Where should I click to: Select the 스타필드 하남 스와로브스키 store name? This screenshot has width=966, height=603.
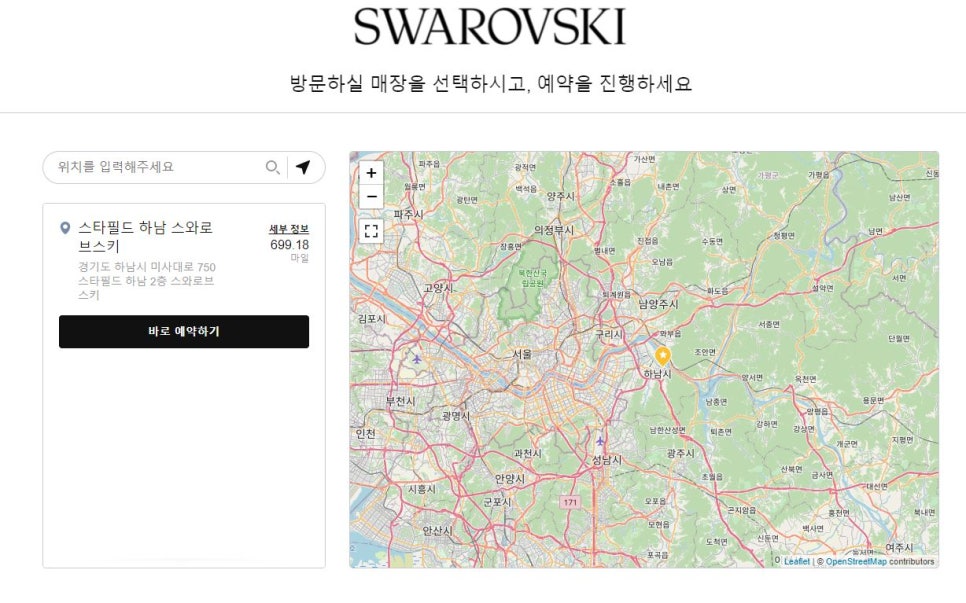click(145, 237)
